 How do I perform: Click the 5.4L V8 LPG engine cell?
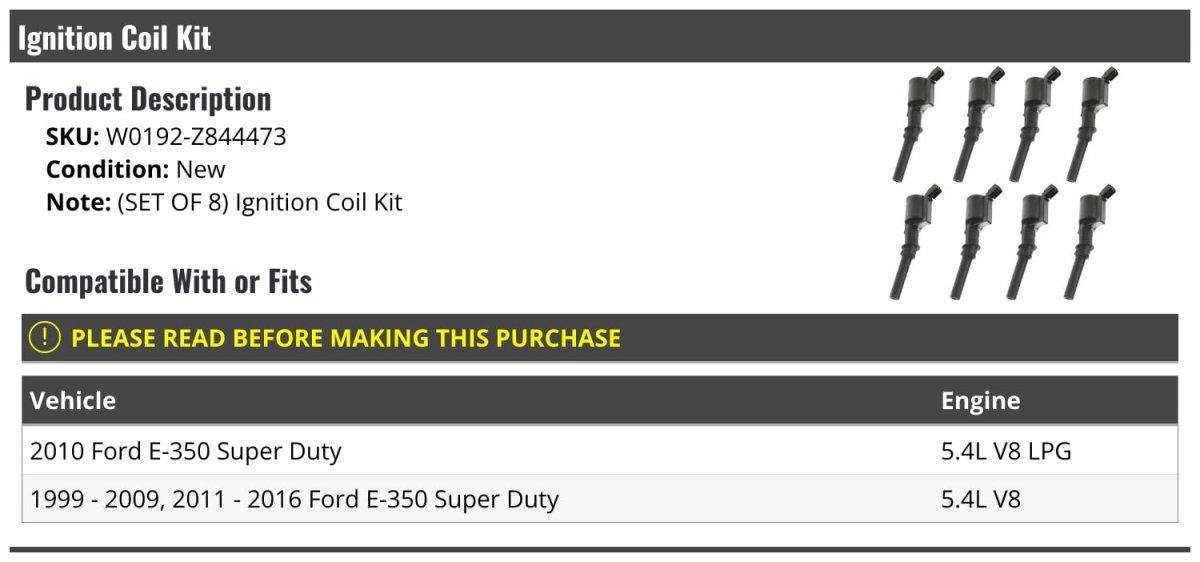click(x=1005, y=451)
